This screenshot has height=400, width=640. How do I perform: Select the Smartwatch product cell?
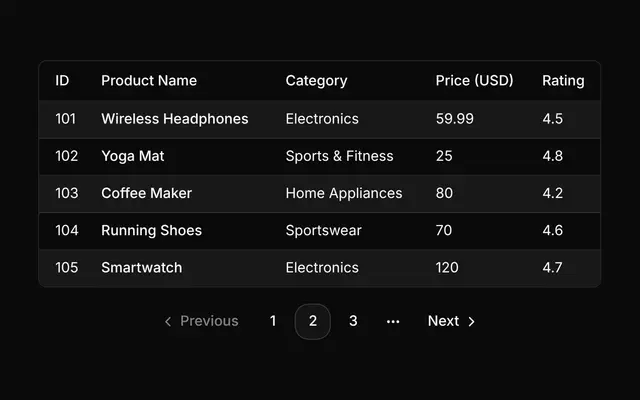click(x=142, y=268)
